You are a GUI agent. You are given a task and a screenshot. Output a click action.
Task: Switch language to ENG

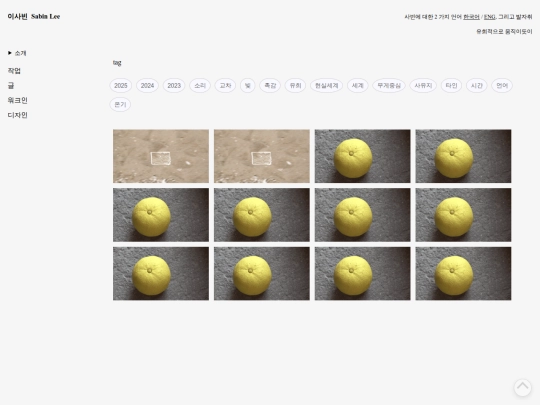(489, 17)
